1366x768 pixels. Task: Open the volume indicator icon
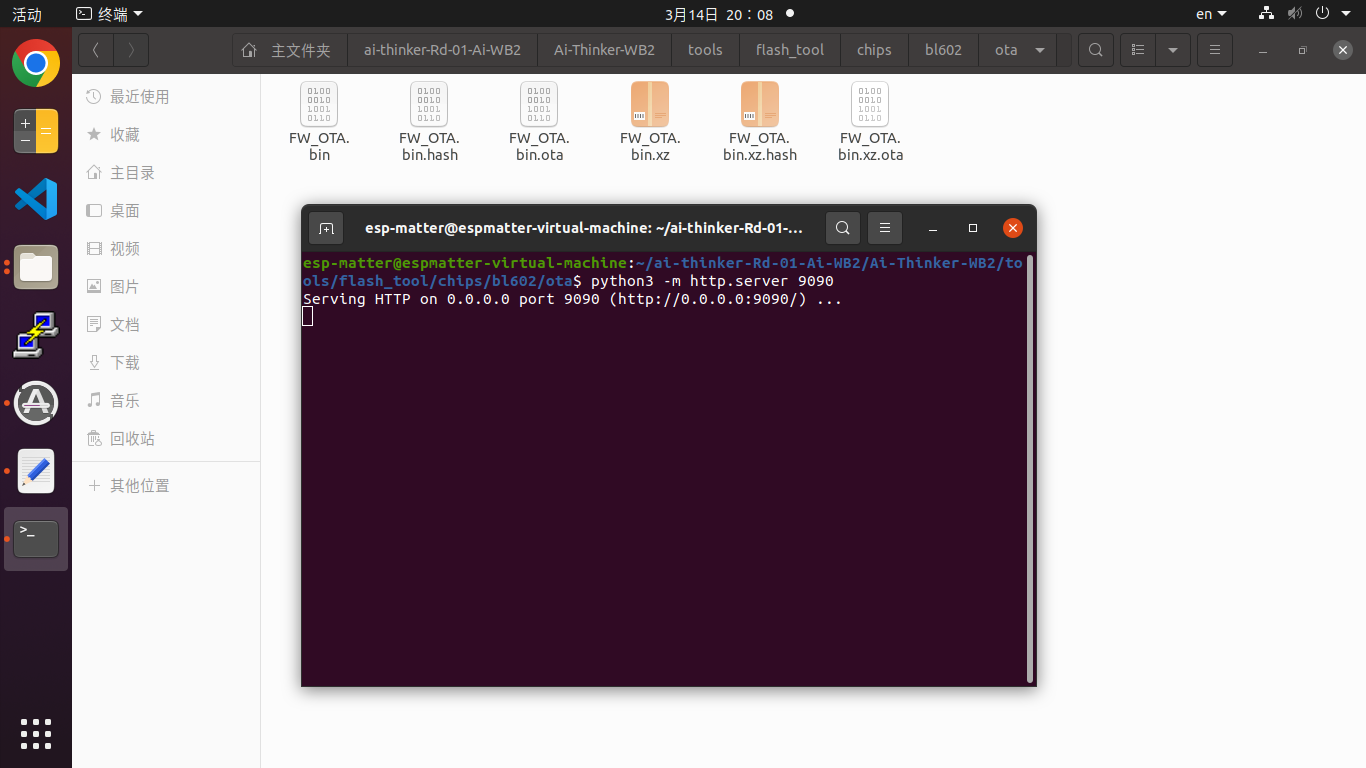point(1295,14)
